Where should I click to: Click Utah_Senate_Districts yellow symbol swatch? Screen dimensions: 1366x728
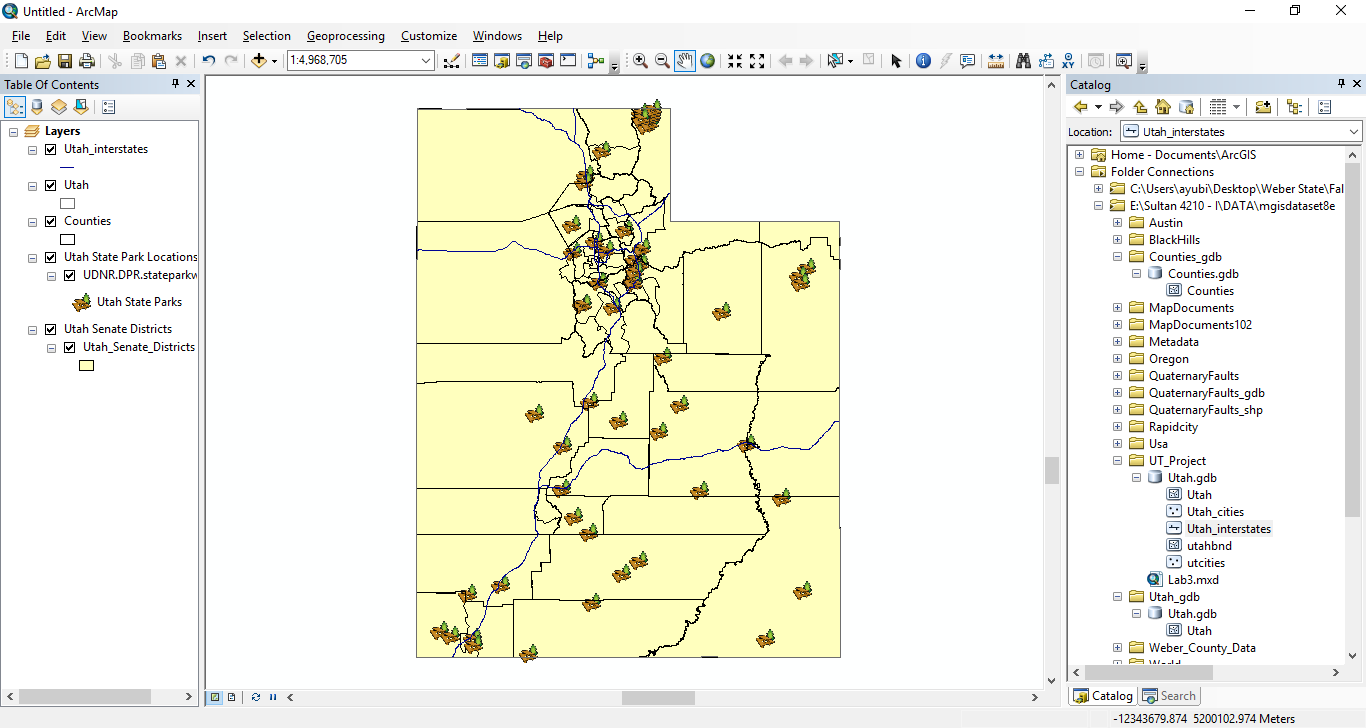tap(87, 366)
